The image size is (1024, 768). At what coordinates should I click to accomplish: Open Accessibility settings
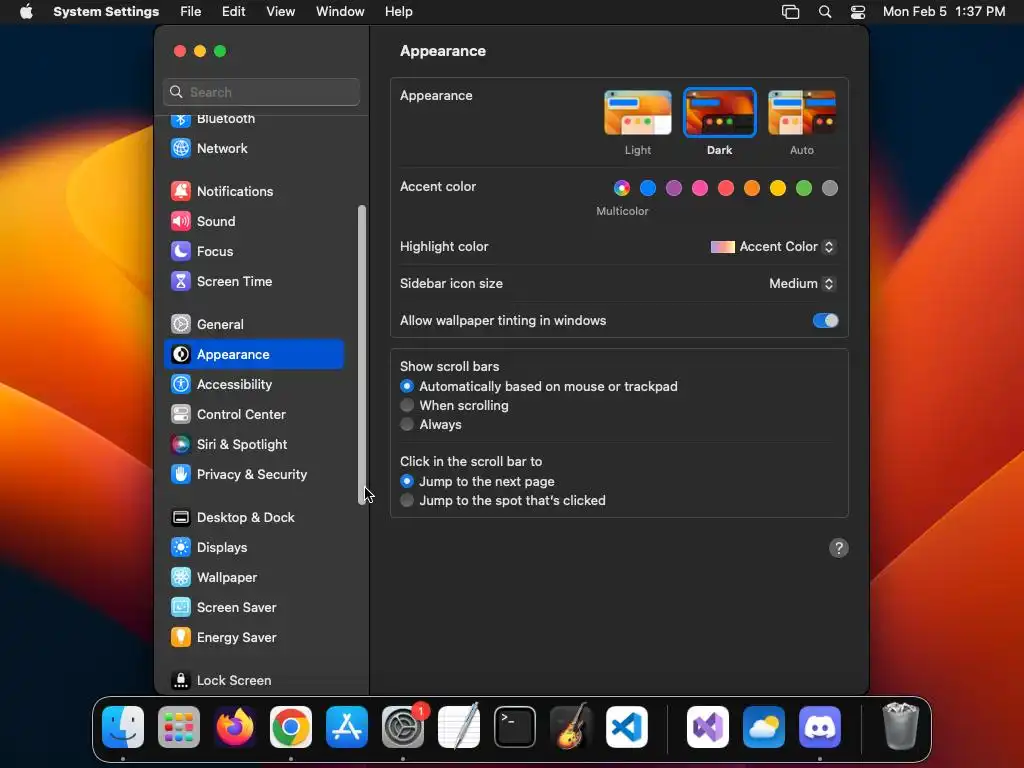pyautogui.click(x=253, y=385)
